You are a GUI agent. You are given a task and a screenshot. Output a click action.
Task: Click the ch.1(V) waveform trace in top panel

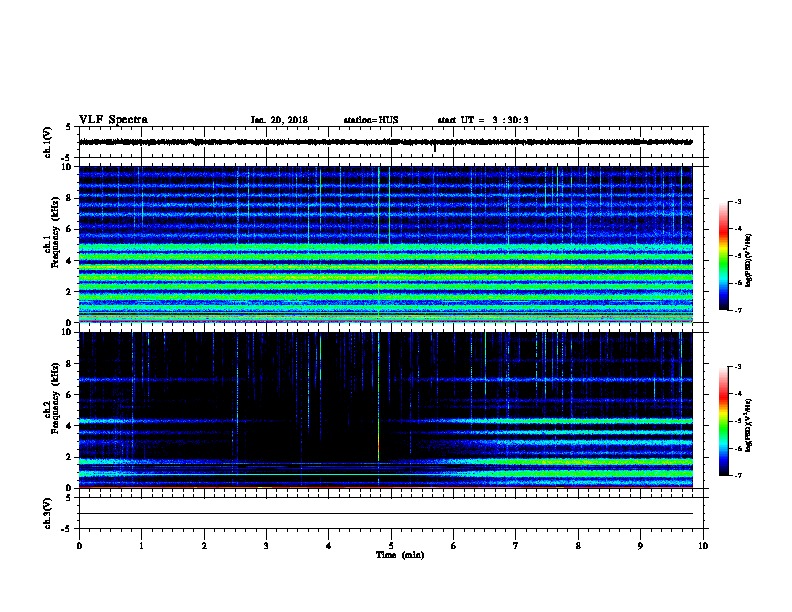click(x=385, y=142)
